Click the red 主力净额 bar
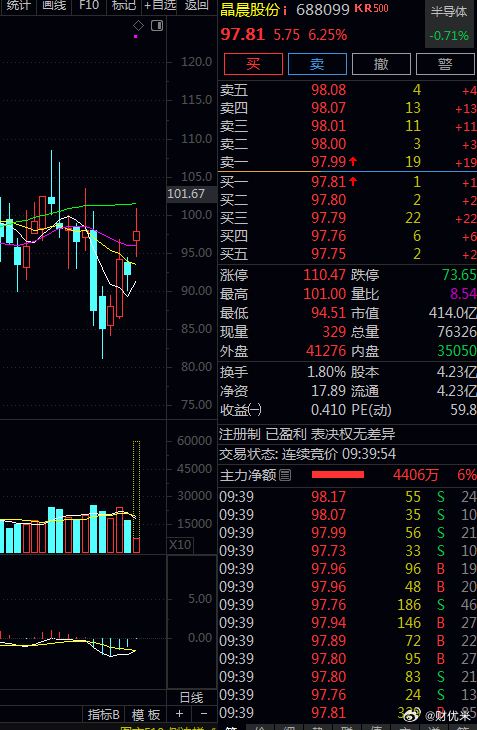Screen dimensions: 477x730 tap(338, 475)
